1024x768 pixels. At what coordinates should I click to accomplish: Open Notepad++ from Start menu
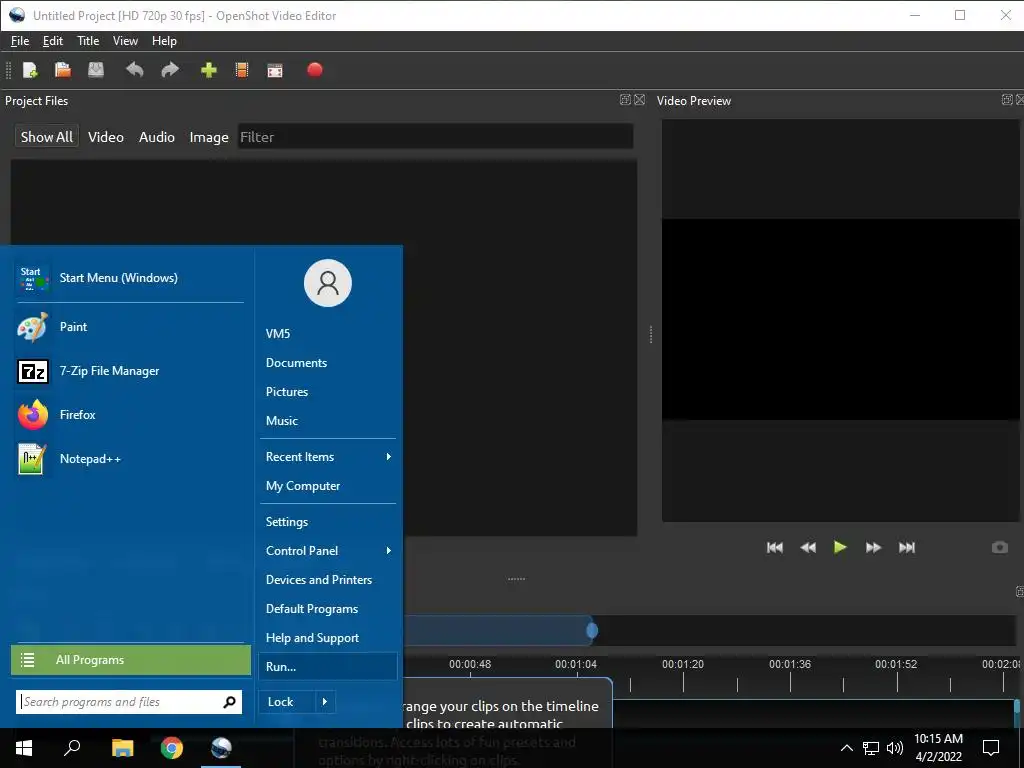130,458
